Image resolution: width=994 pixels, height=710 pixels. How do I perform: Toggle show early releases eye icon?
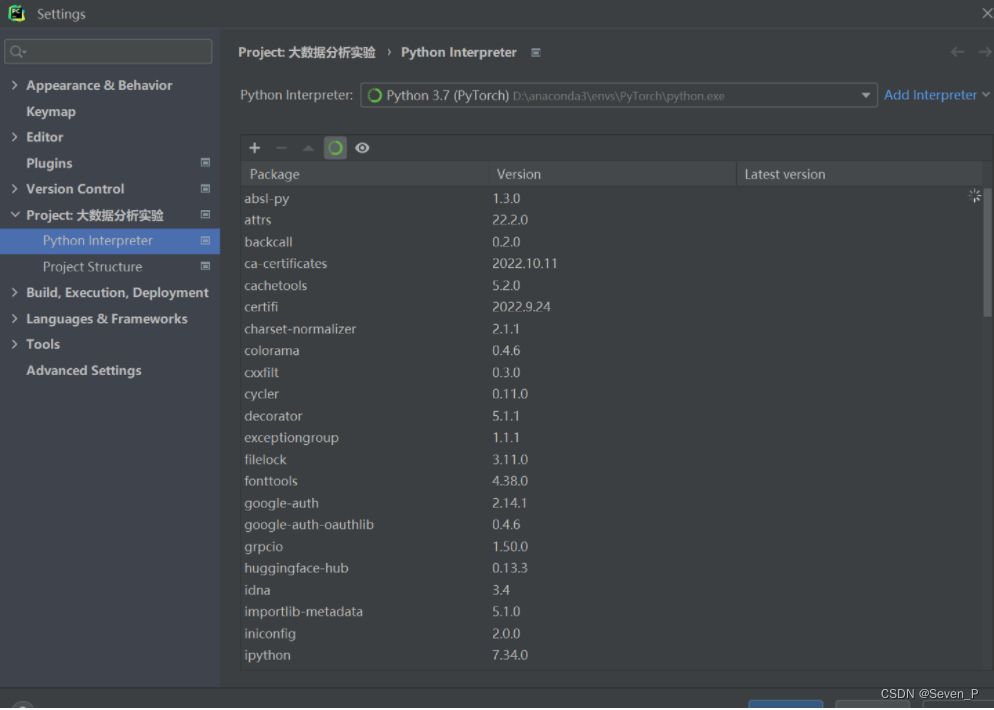coord(362,148)
